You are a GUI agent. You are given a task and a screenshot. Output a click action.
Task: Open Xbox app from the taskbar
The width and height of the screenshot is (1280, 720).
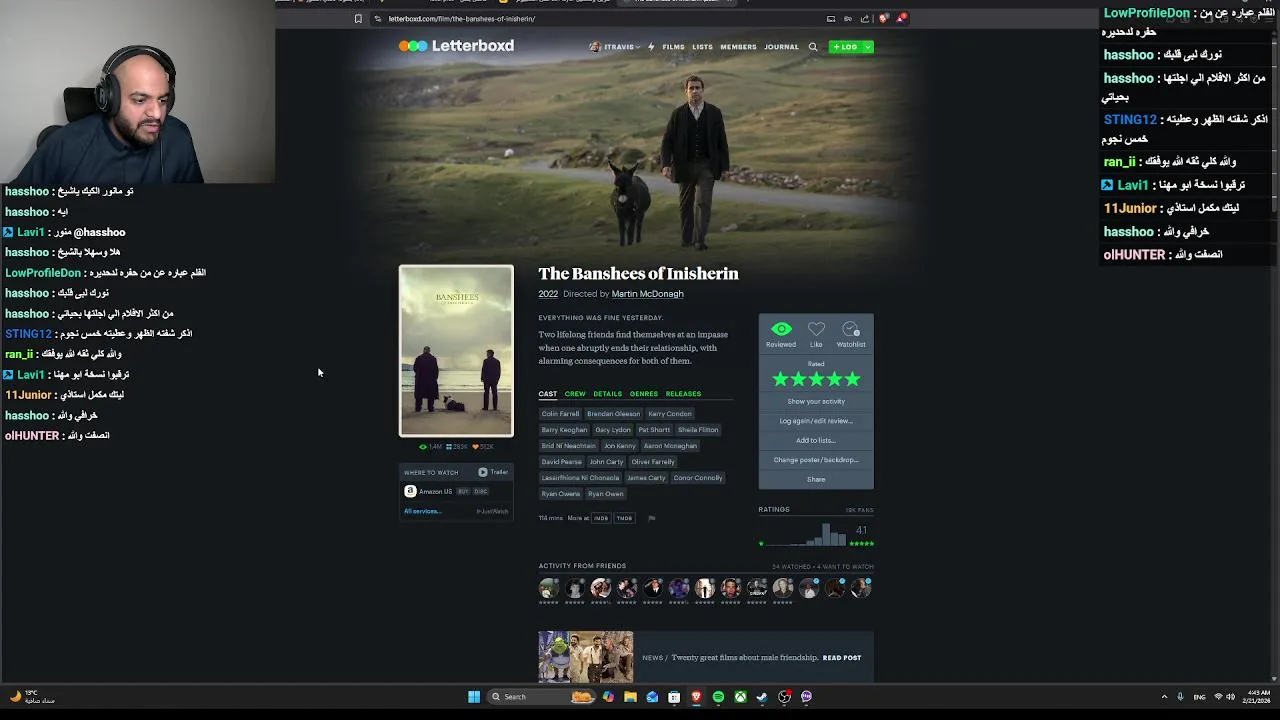coord(740,697)
